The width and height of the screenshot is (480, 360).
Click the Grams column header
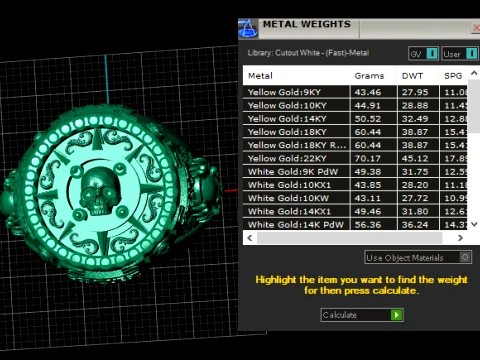pyautogui.click(x=369, y=76)
